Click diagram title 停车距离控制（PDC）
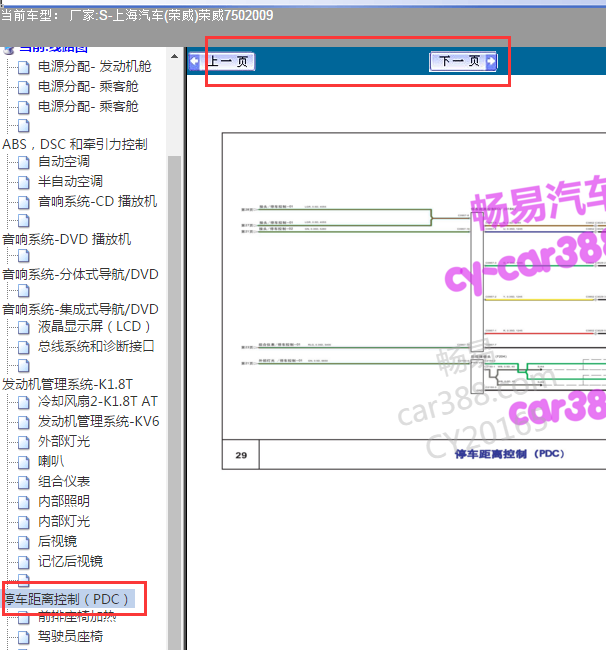 509,454
